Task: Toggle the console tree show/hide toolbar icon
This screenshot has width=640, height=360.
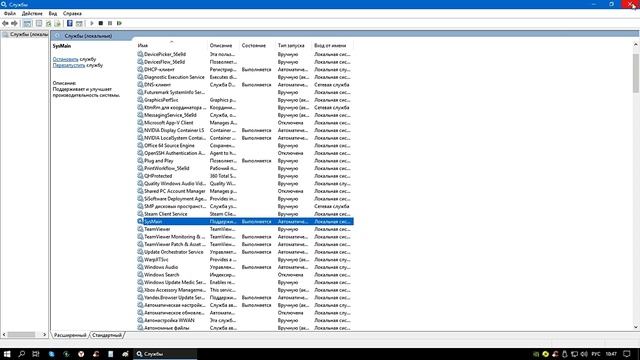Action: tap(27, 23)
